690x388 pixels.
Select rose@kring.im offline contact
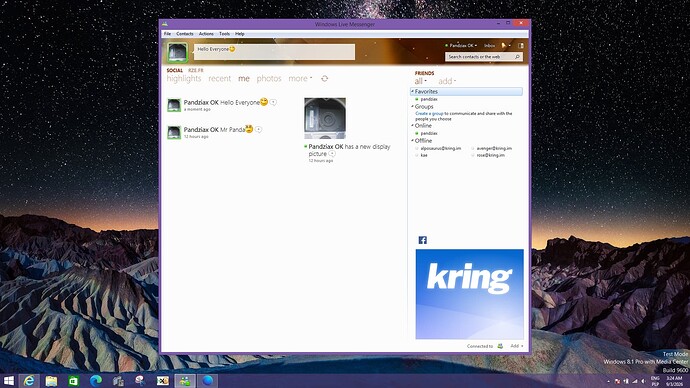[x=490, y=155]
